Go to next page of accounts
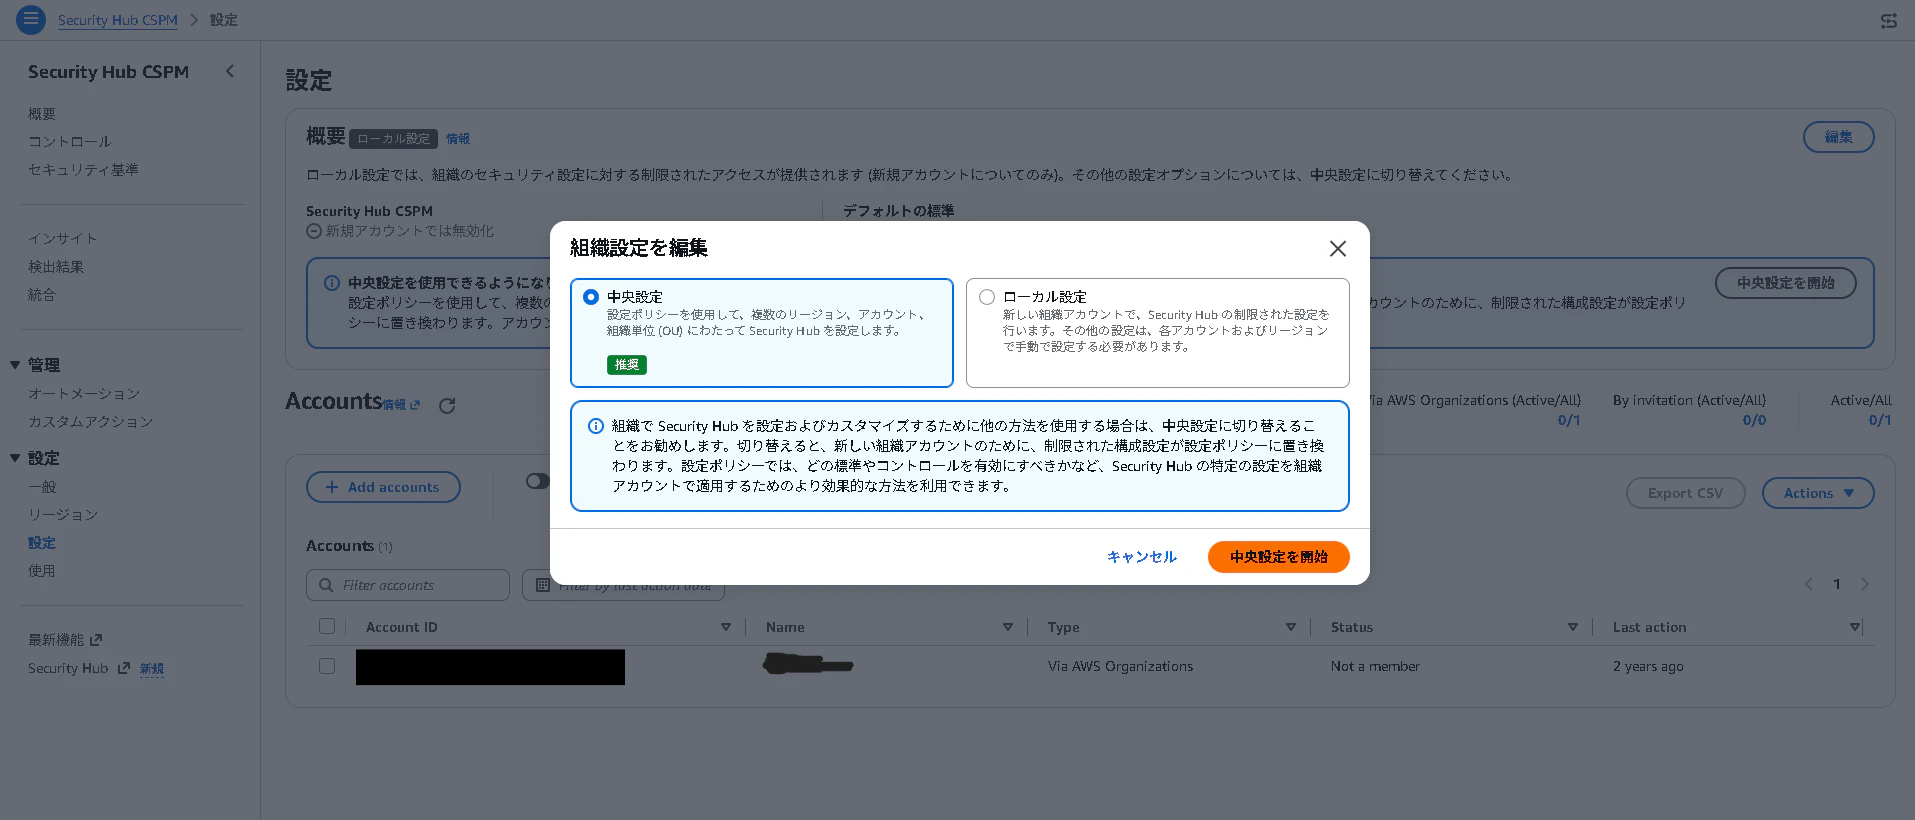This screenshot has width=1915, height=820. pos(1865,584)
